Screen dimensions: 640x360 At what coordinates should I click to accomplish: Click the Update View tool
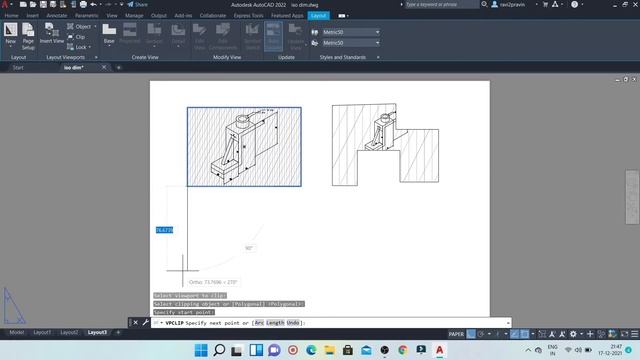click(296, 37)
